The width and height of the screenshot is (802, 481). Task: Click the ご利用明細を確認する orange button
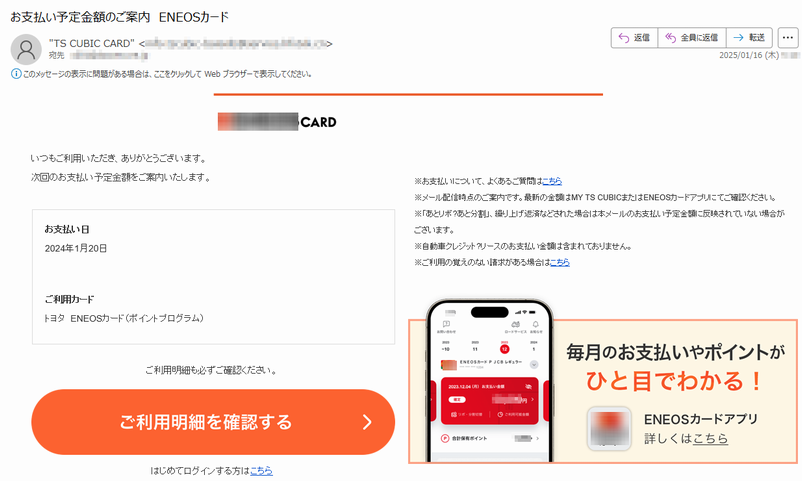point(213,422)
